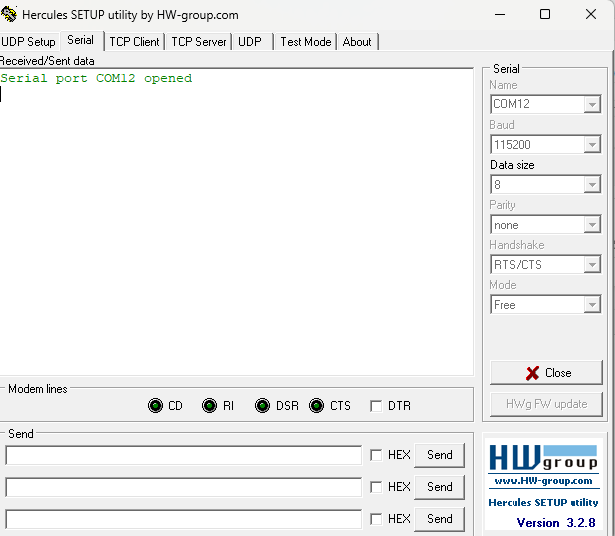Focus the second Send text field
This screenshot has height=536, width=615.
click(x=184, y=487)
